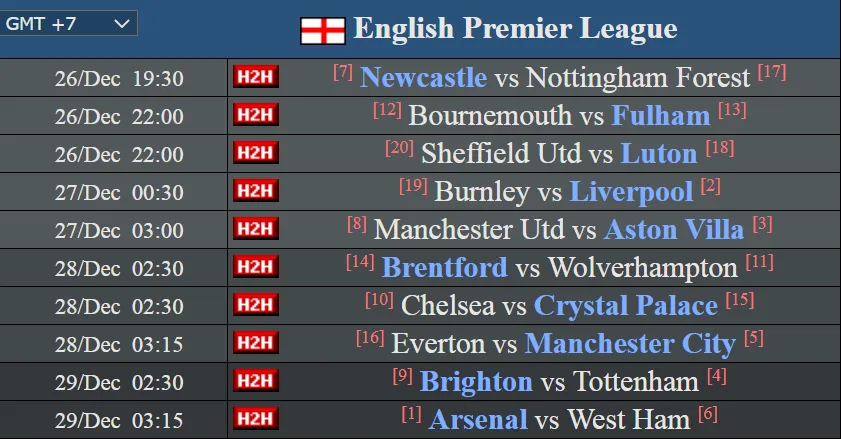This screenshot has height=439, width=841.
Task: Select the Newcastle team link
Action: click(424, 78)
